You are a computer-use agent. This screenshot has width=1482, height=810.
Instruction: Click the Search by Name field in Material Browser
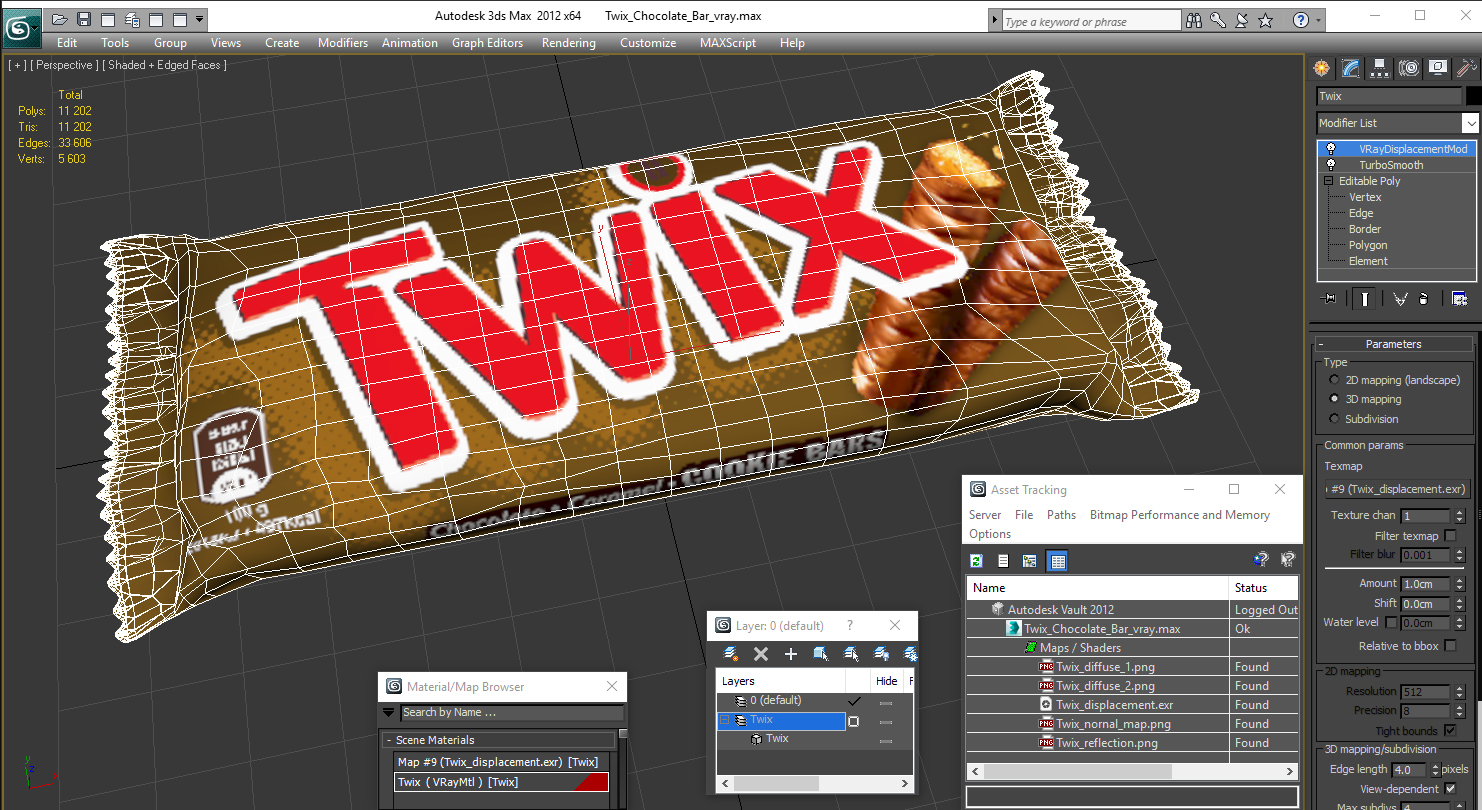[512, 713]
